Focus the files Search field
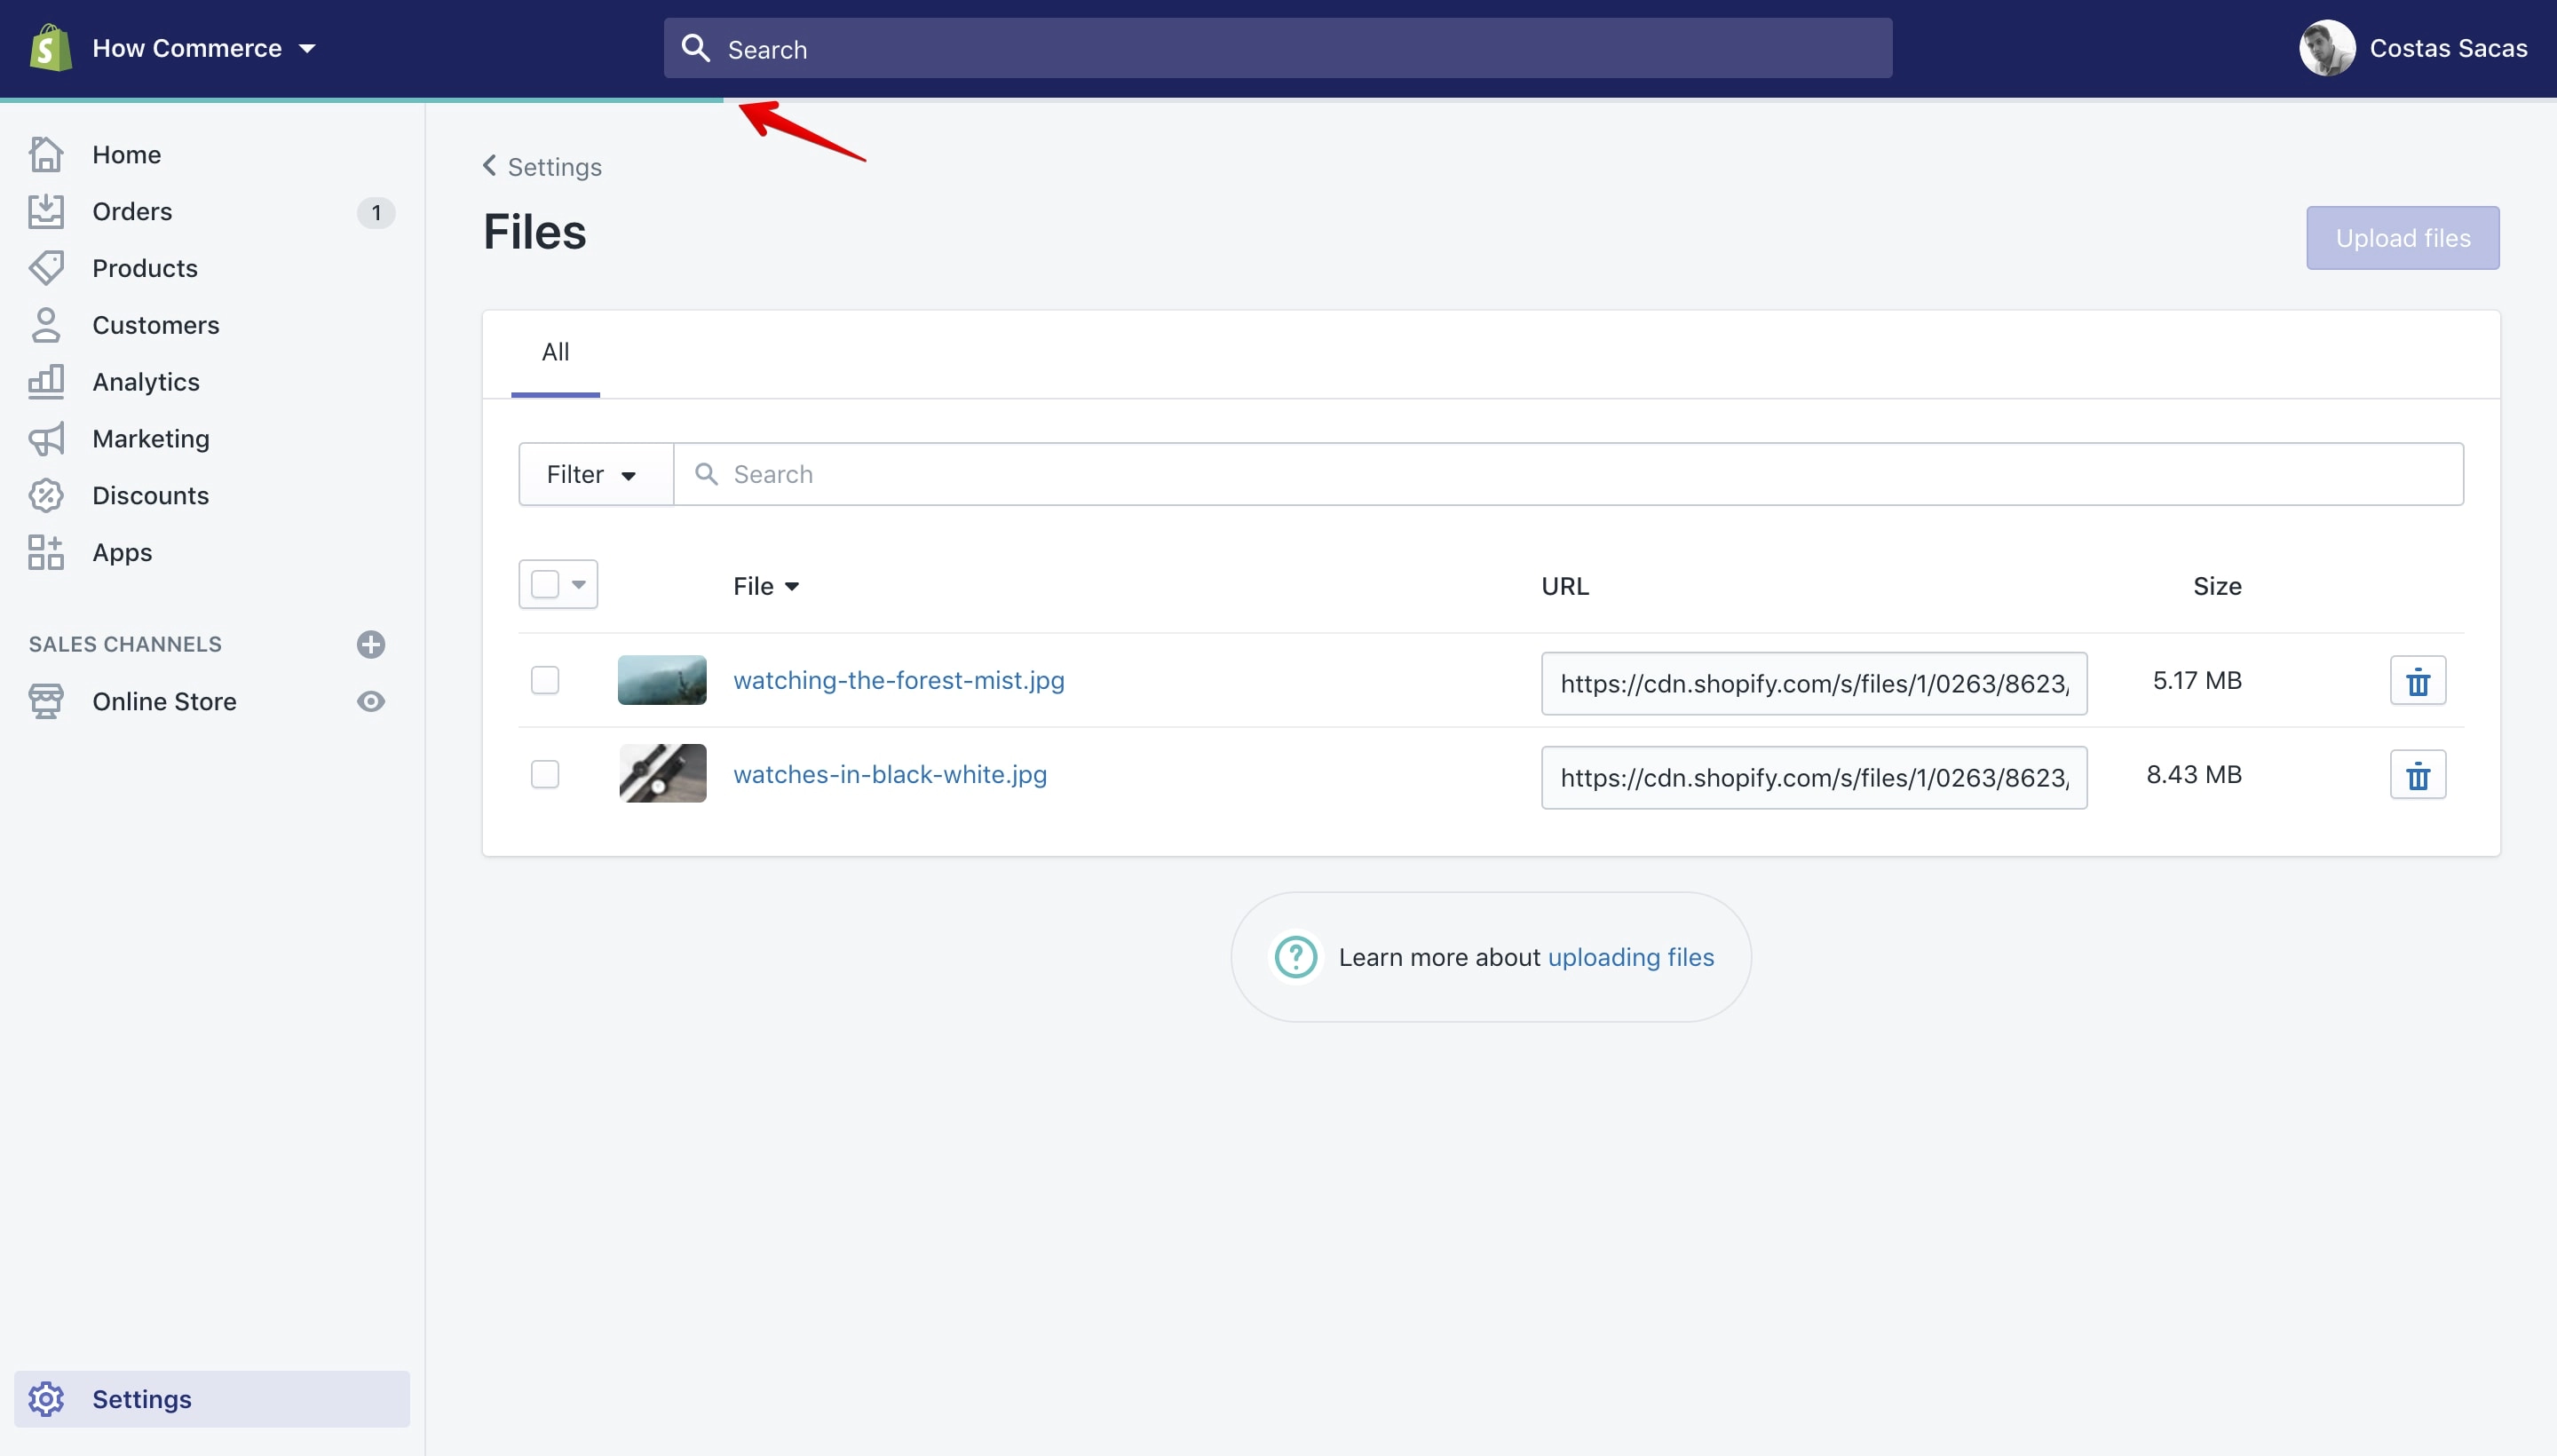The height and width of the screenshot is (1456, 2557). click(1568, 474)
